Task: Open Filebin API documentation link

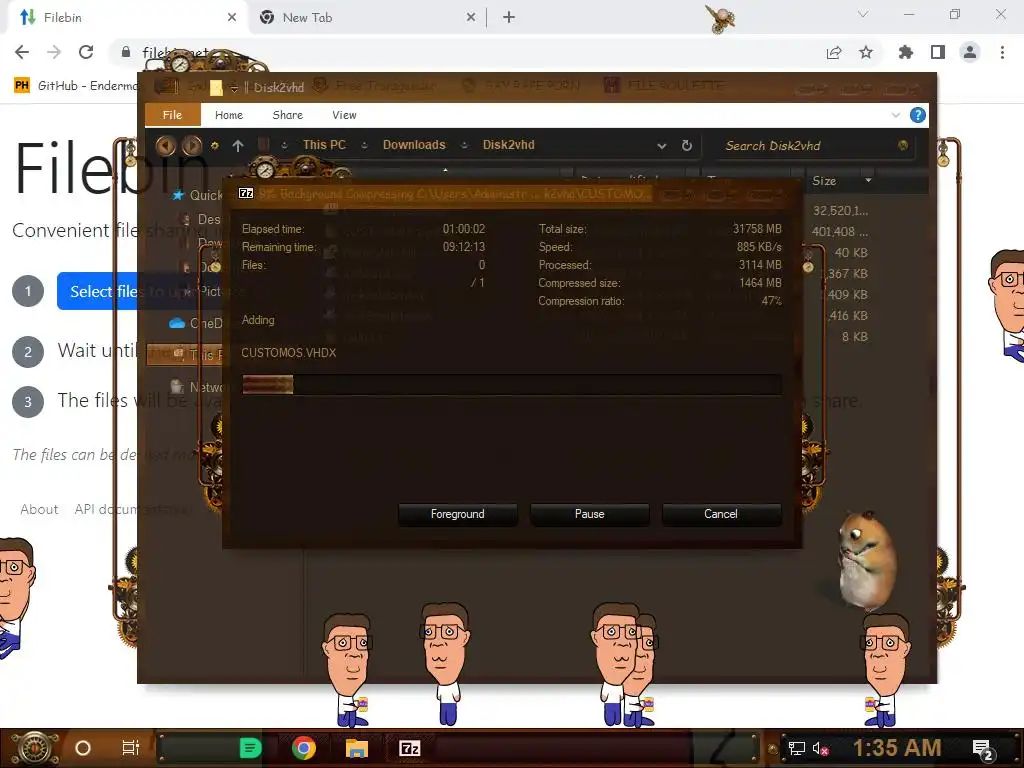Action: 133,509
